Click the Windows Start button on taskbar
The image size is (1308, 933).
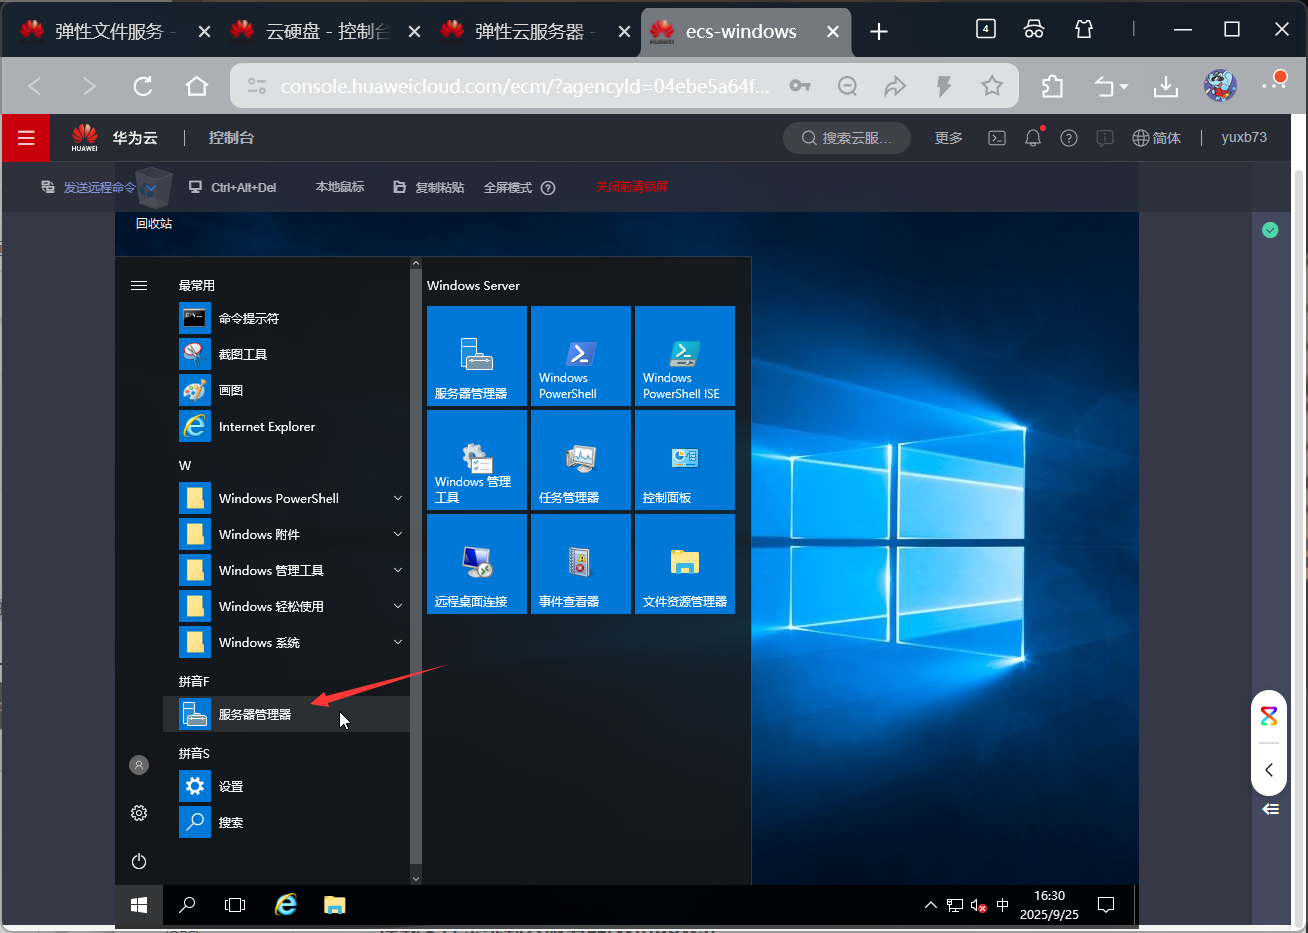(139, 905)
